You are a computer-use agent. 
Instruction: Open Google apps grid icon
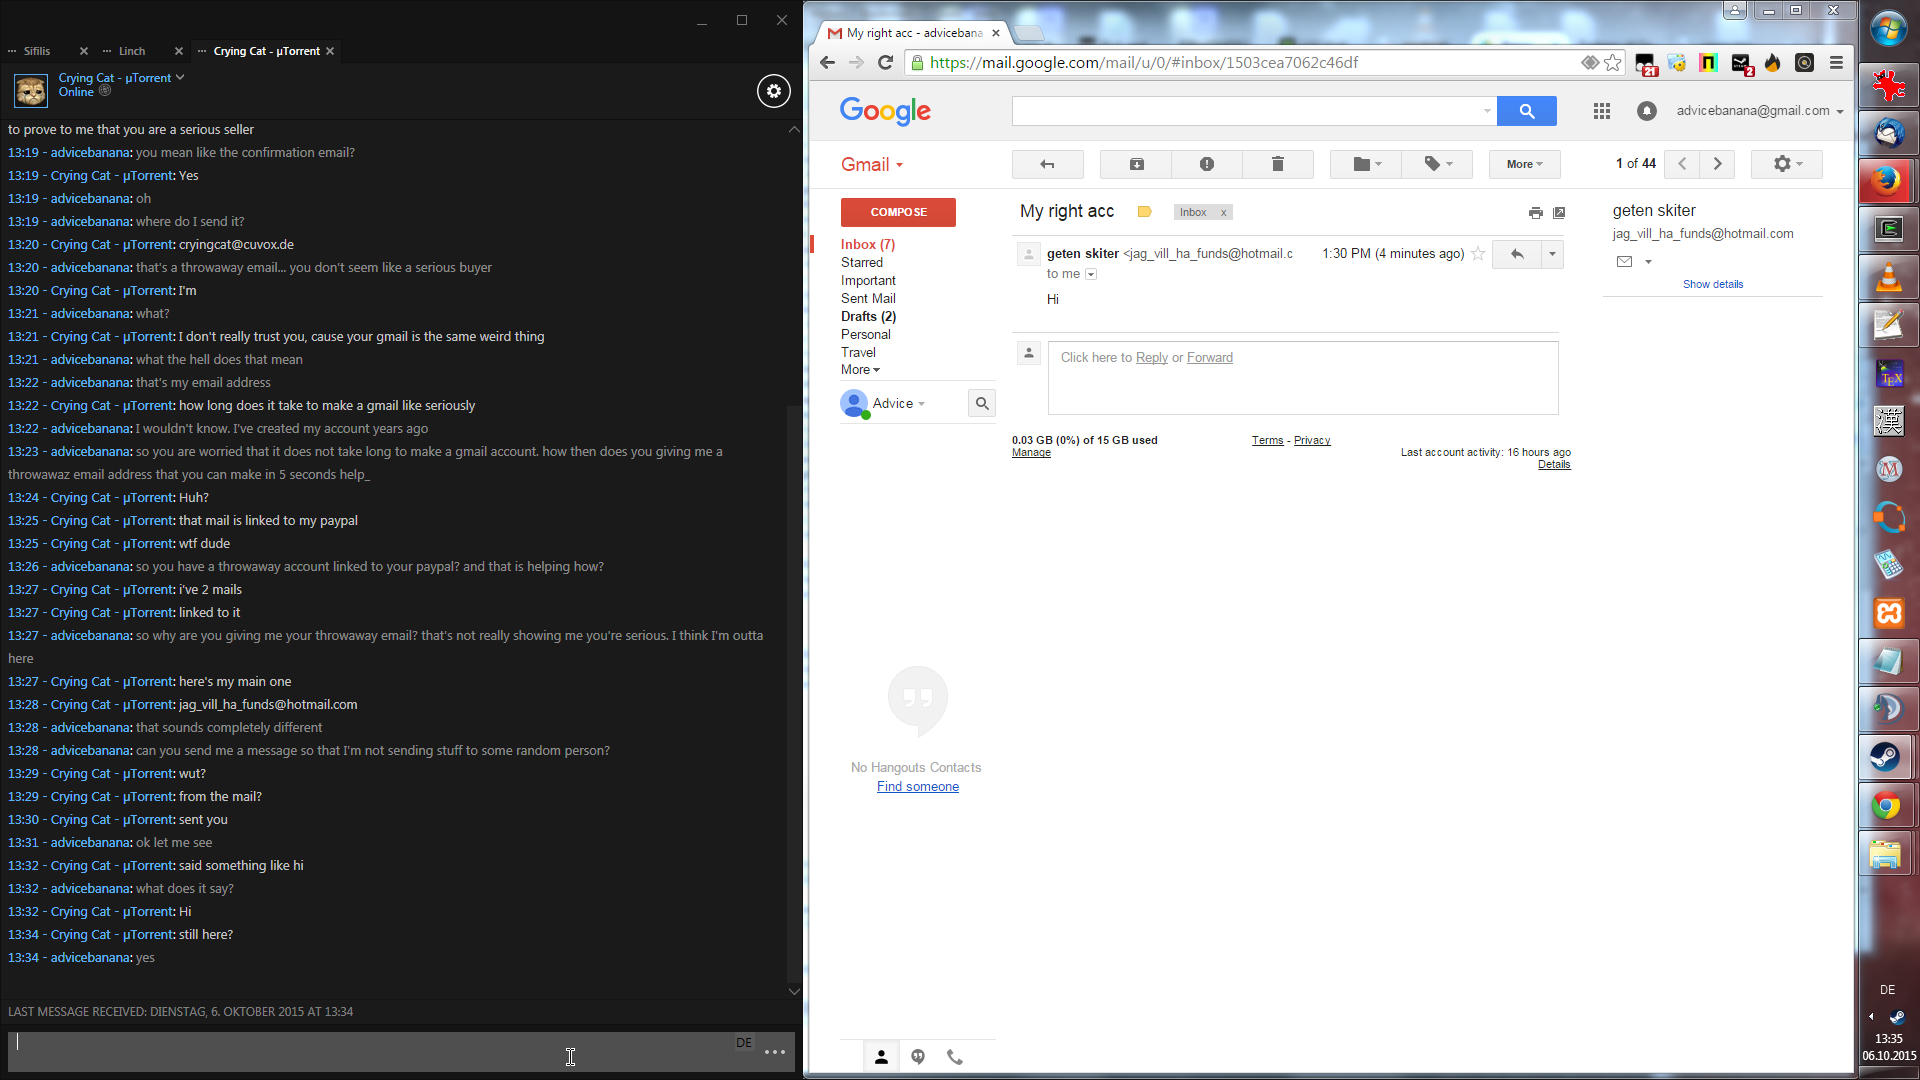[x=1601, y=111]
